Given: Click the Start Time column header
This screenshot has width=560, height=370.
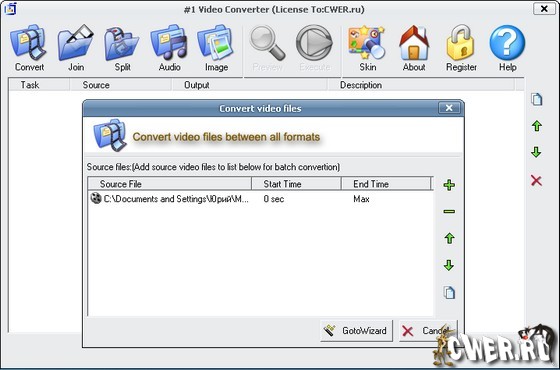Looking at the screenshot, I should point(296,184).
